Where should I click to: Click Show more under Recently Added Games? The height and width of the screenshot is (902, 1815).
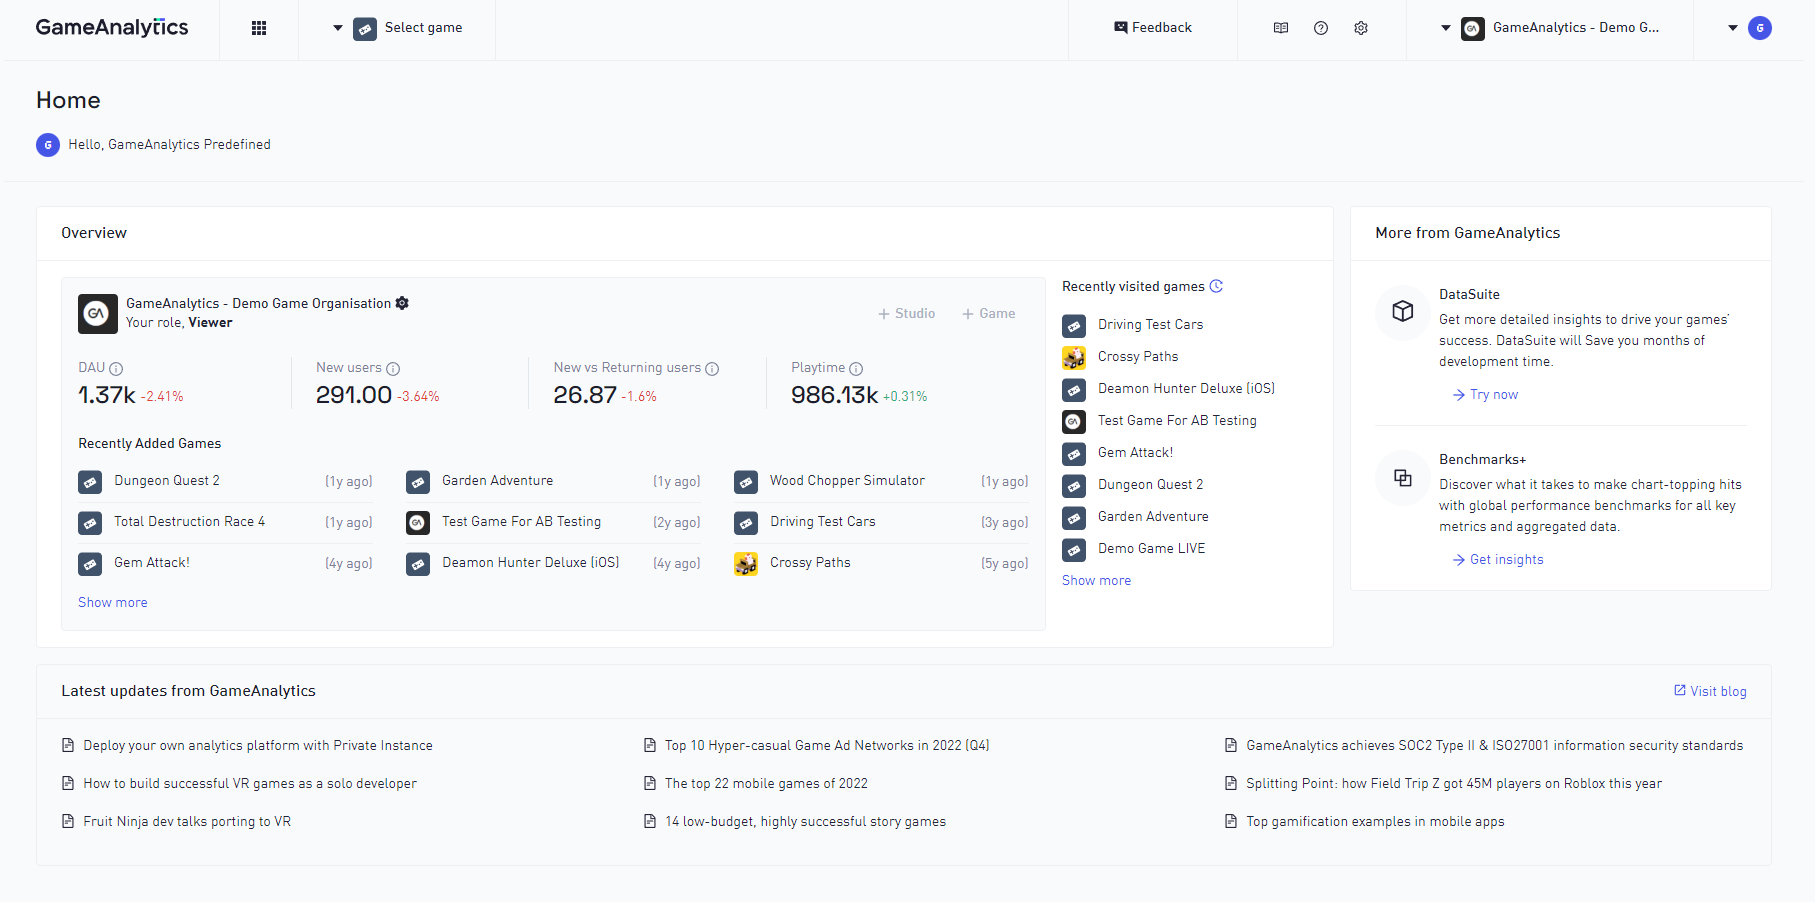click(x=113, y=603)
